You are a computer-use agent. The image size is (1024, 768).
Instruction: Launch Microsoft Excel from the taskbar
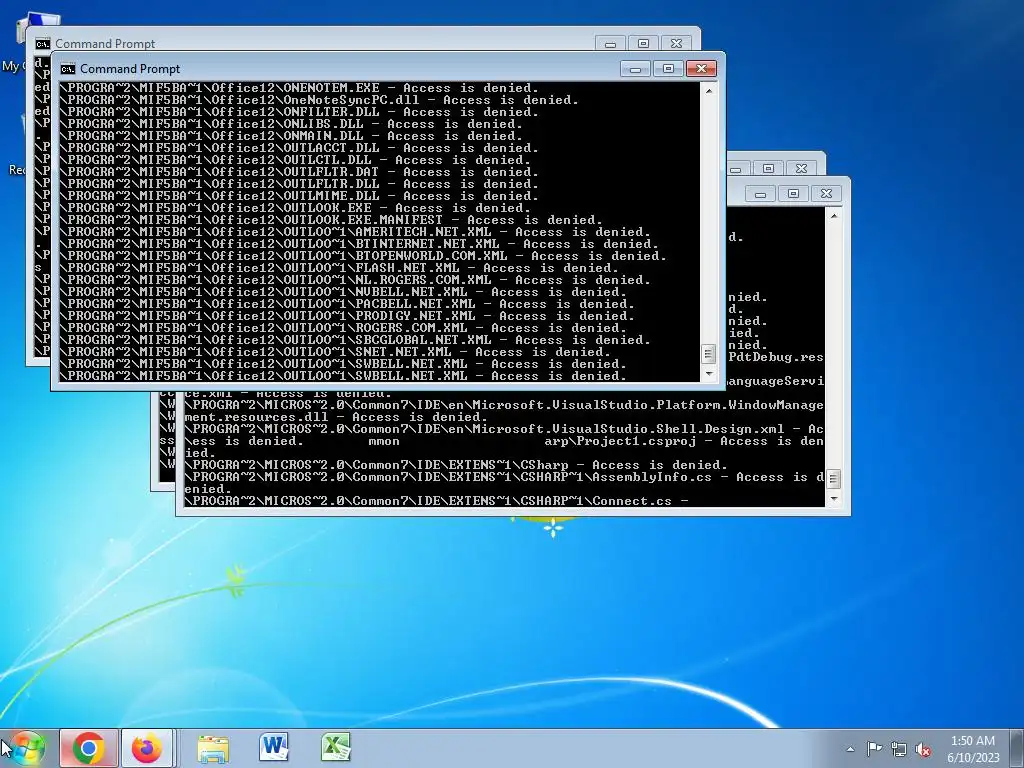pos(335,747)
